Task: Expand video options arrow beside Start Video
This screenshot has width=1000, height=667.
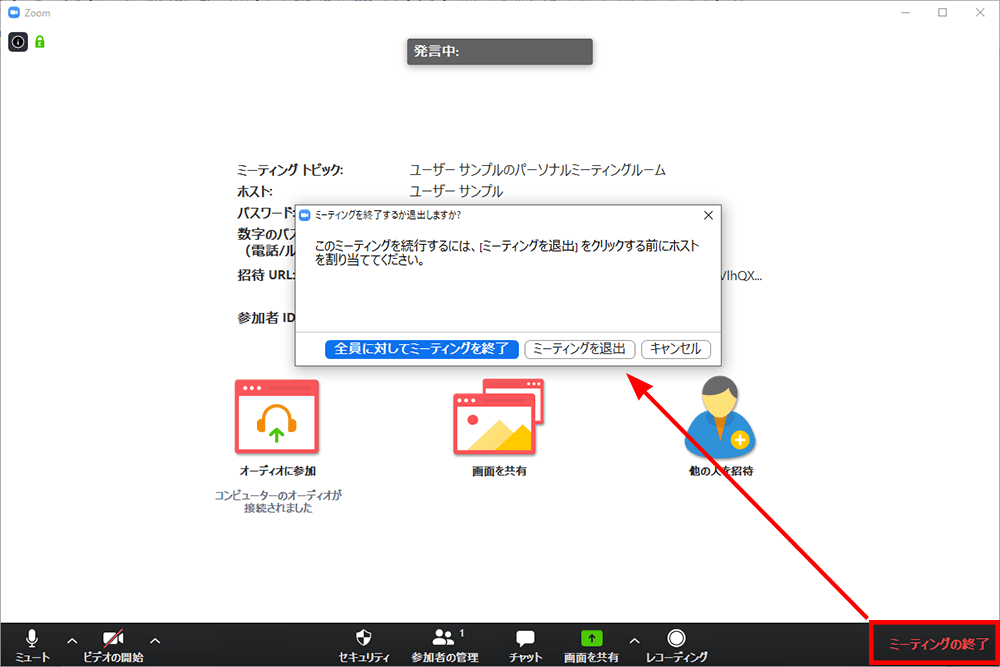Action: point(155,640)
